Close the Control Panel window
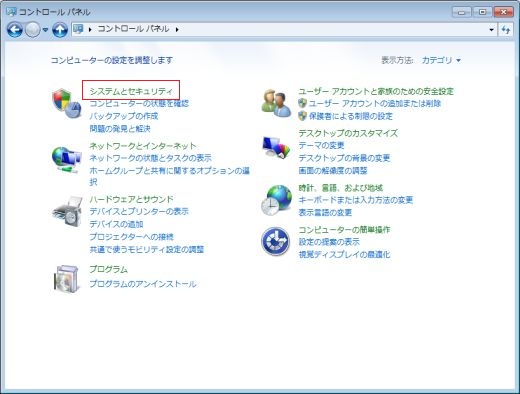The image size is (520, 394). pyautogui.click(x=503, y=12)
